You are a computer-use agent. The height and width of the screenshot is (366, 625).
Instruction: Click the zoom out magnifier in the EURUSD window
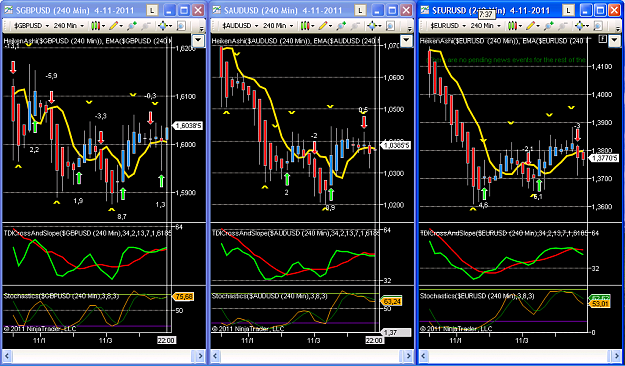coord(562,26)
